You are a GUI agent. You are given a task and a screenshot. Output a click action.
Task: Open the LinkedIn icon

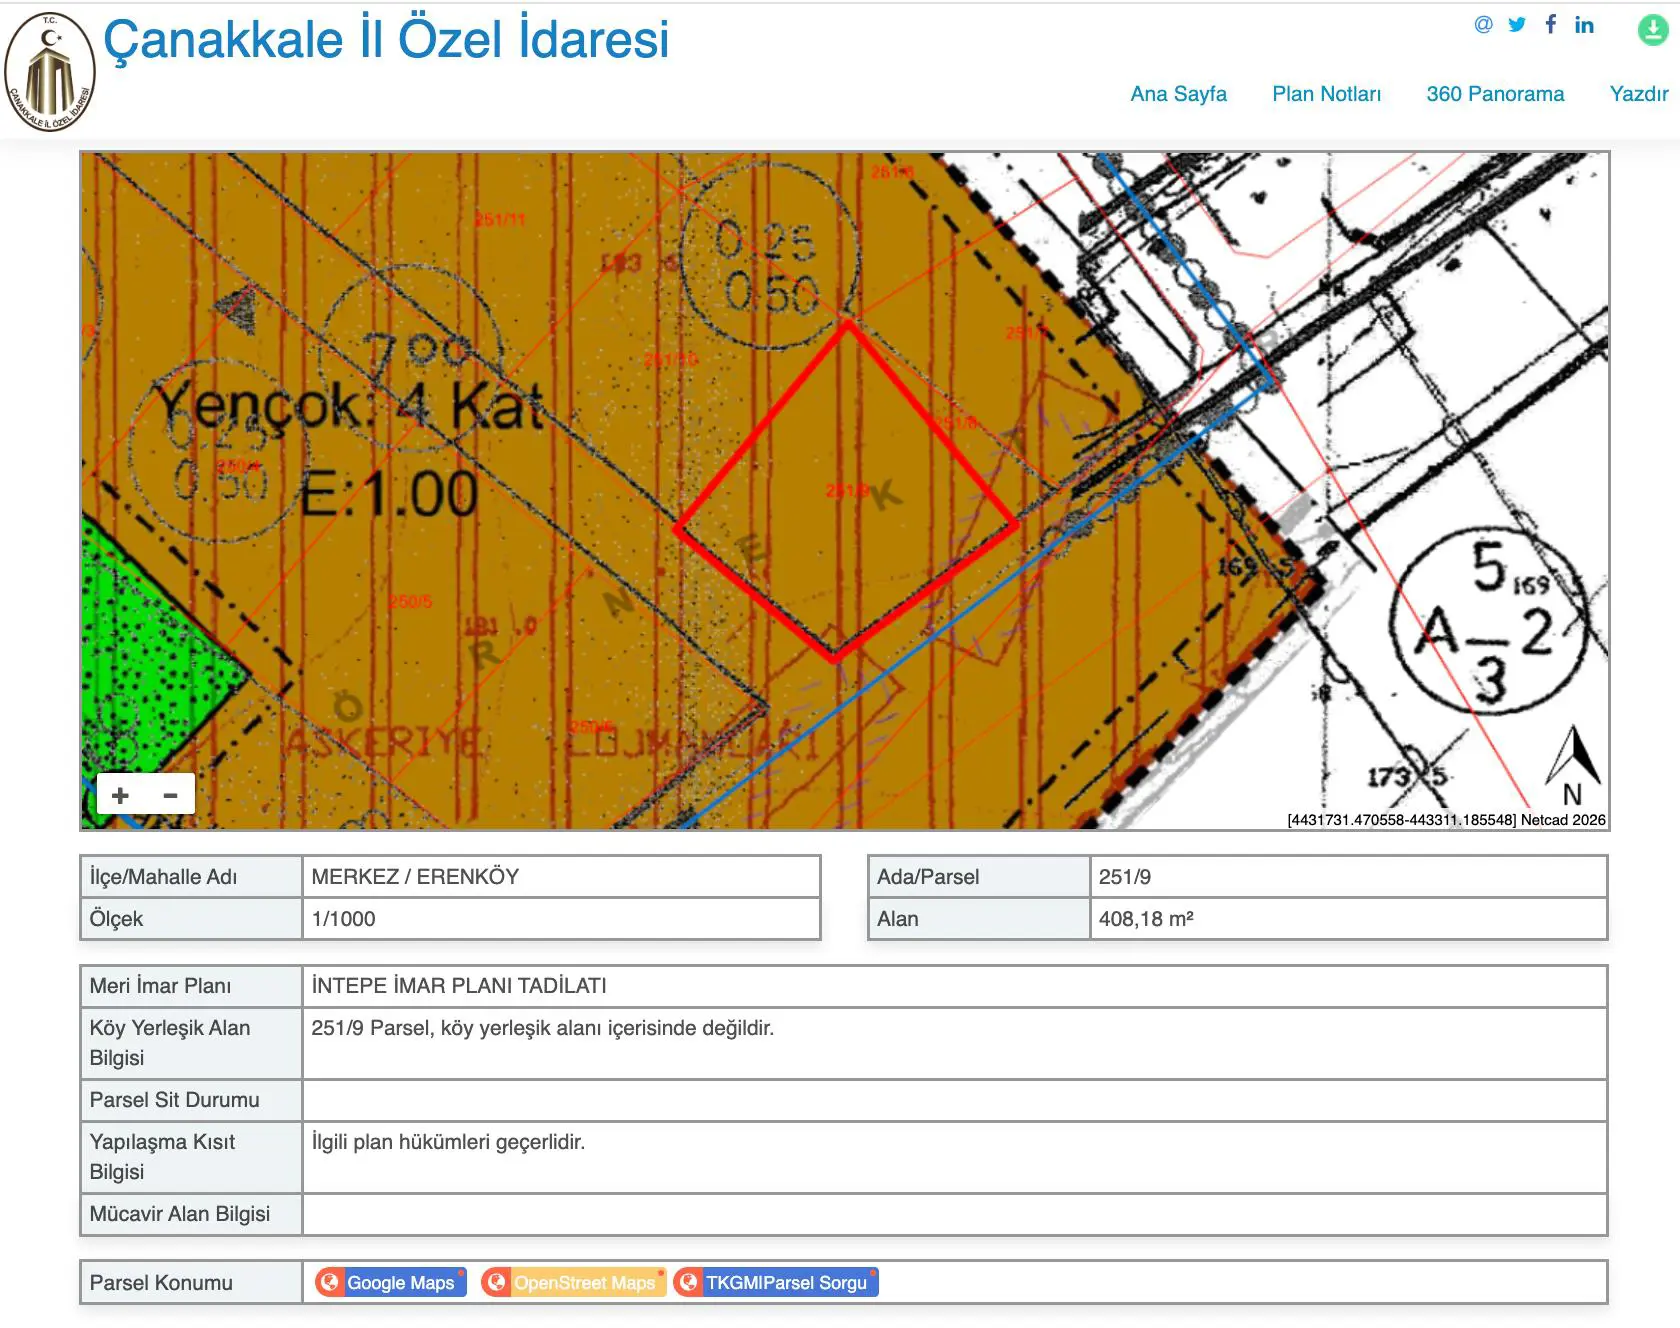1584,25
